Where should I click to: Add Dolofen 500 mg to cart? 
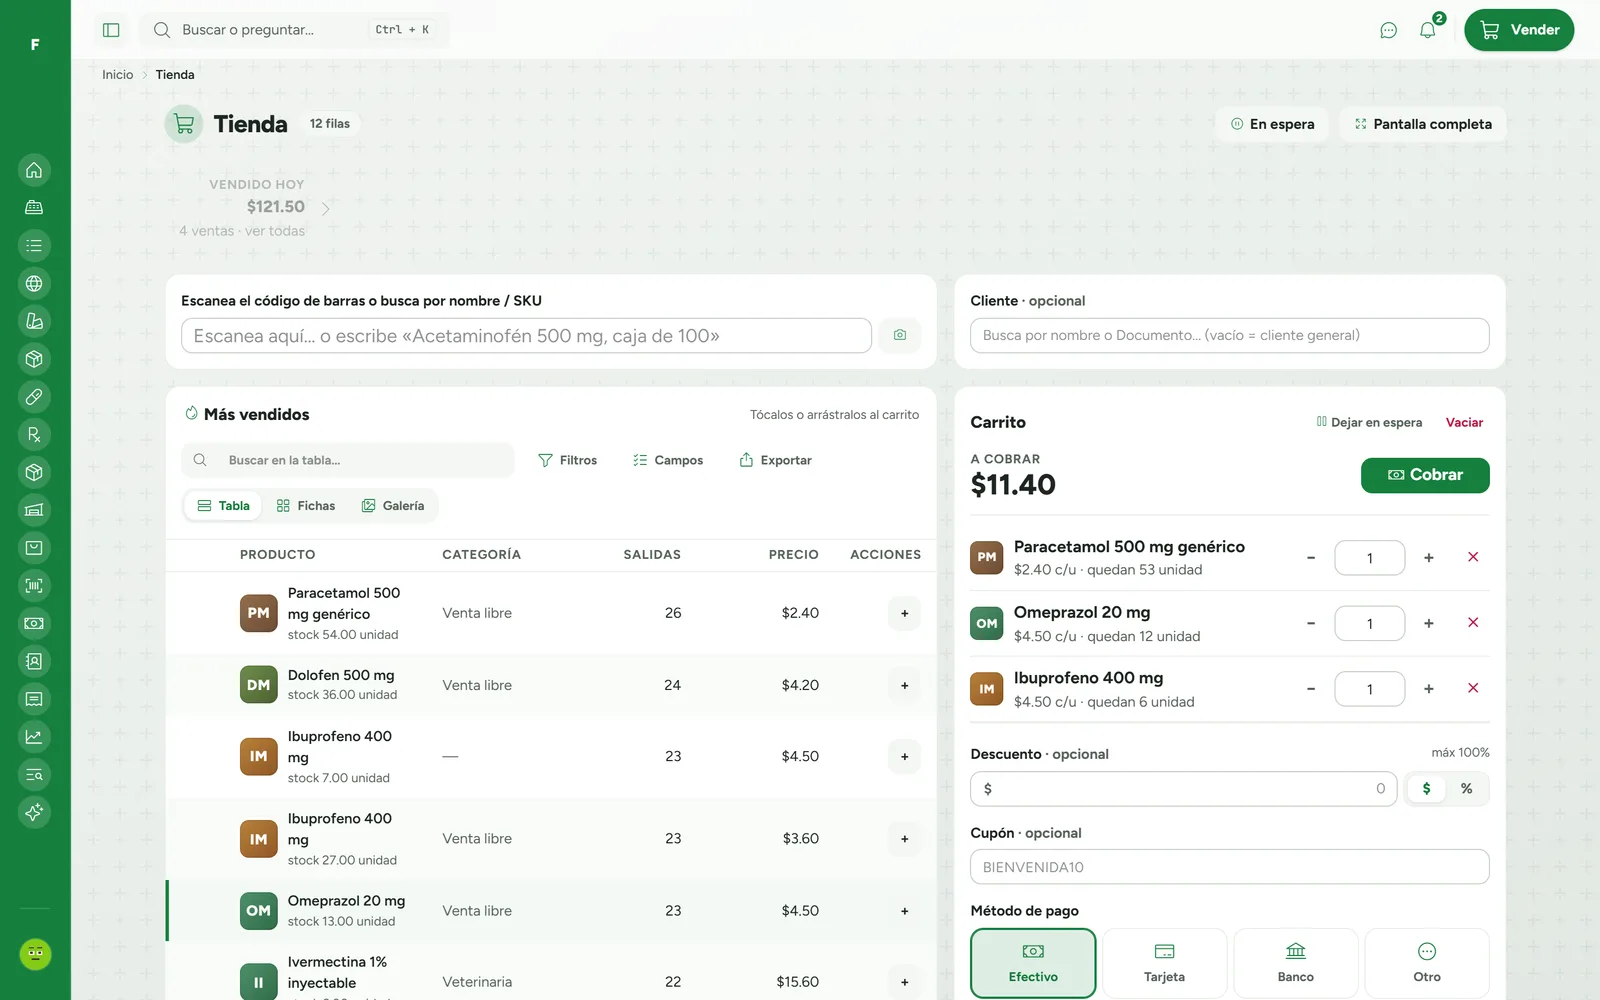(904, 686)
